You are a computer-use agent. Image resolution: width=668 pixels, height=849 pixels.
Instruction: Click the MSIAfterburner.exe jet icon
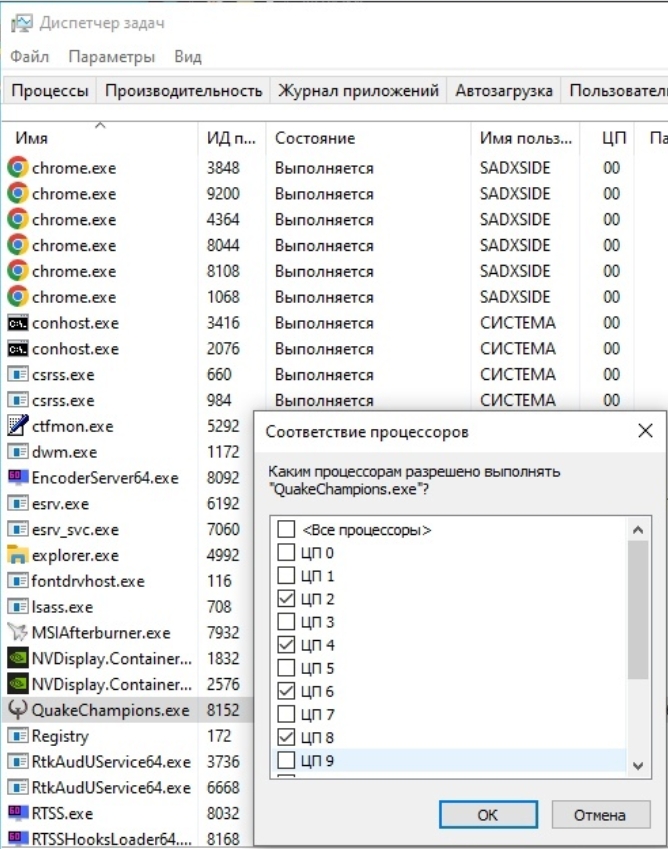tap(17, 632)
